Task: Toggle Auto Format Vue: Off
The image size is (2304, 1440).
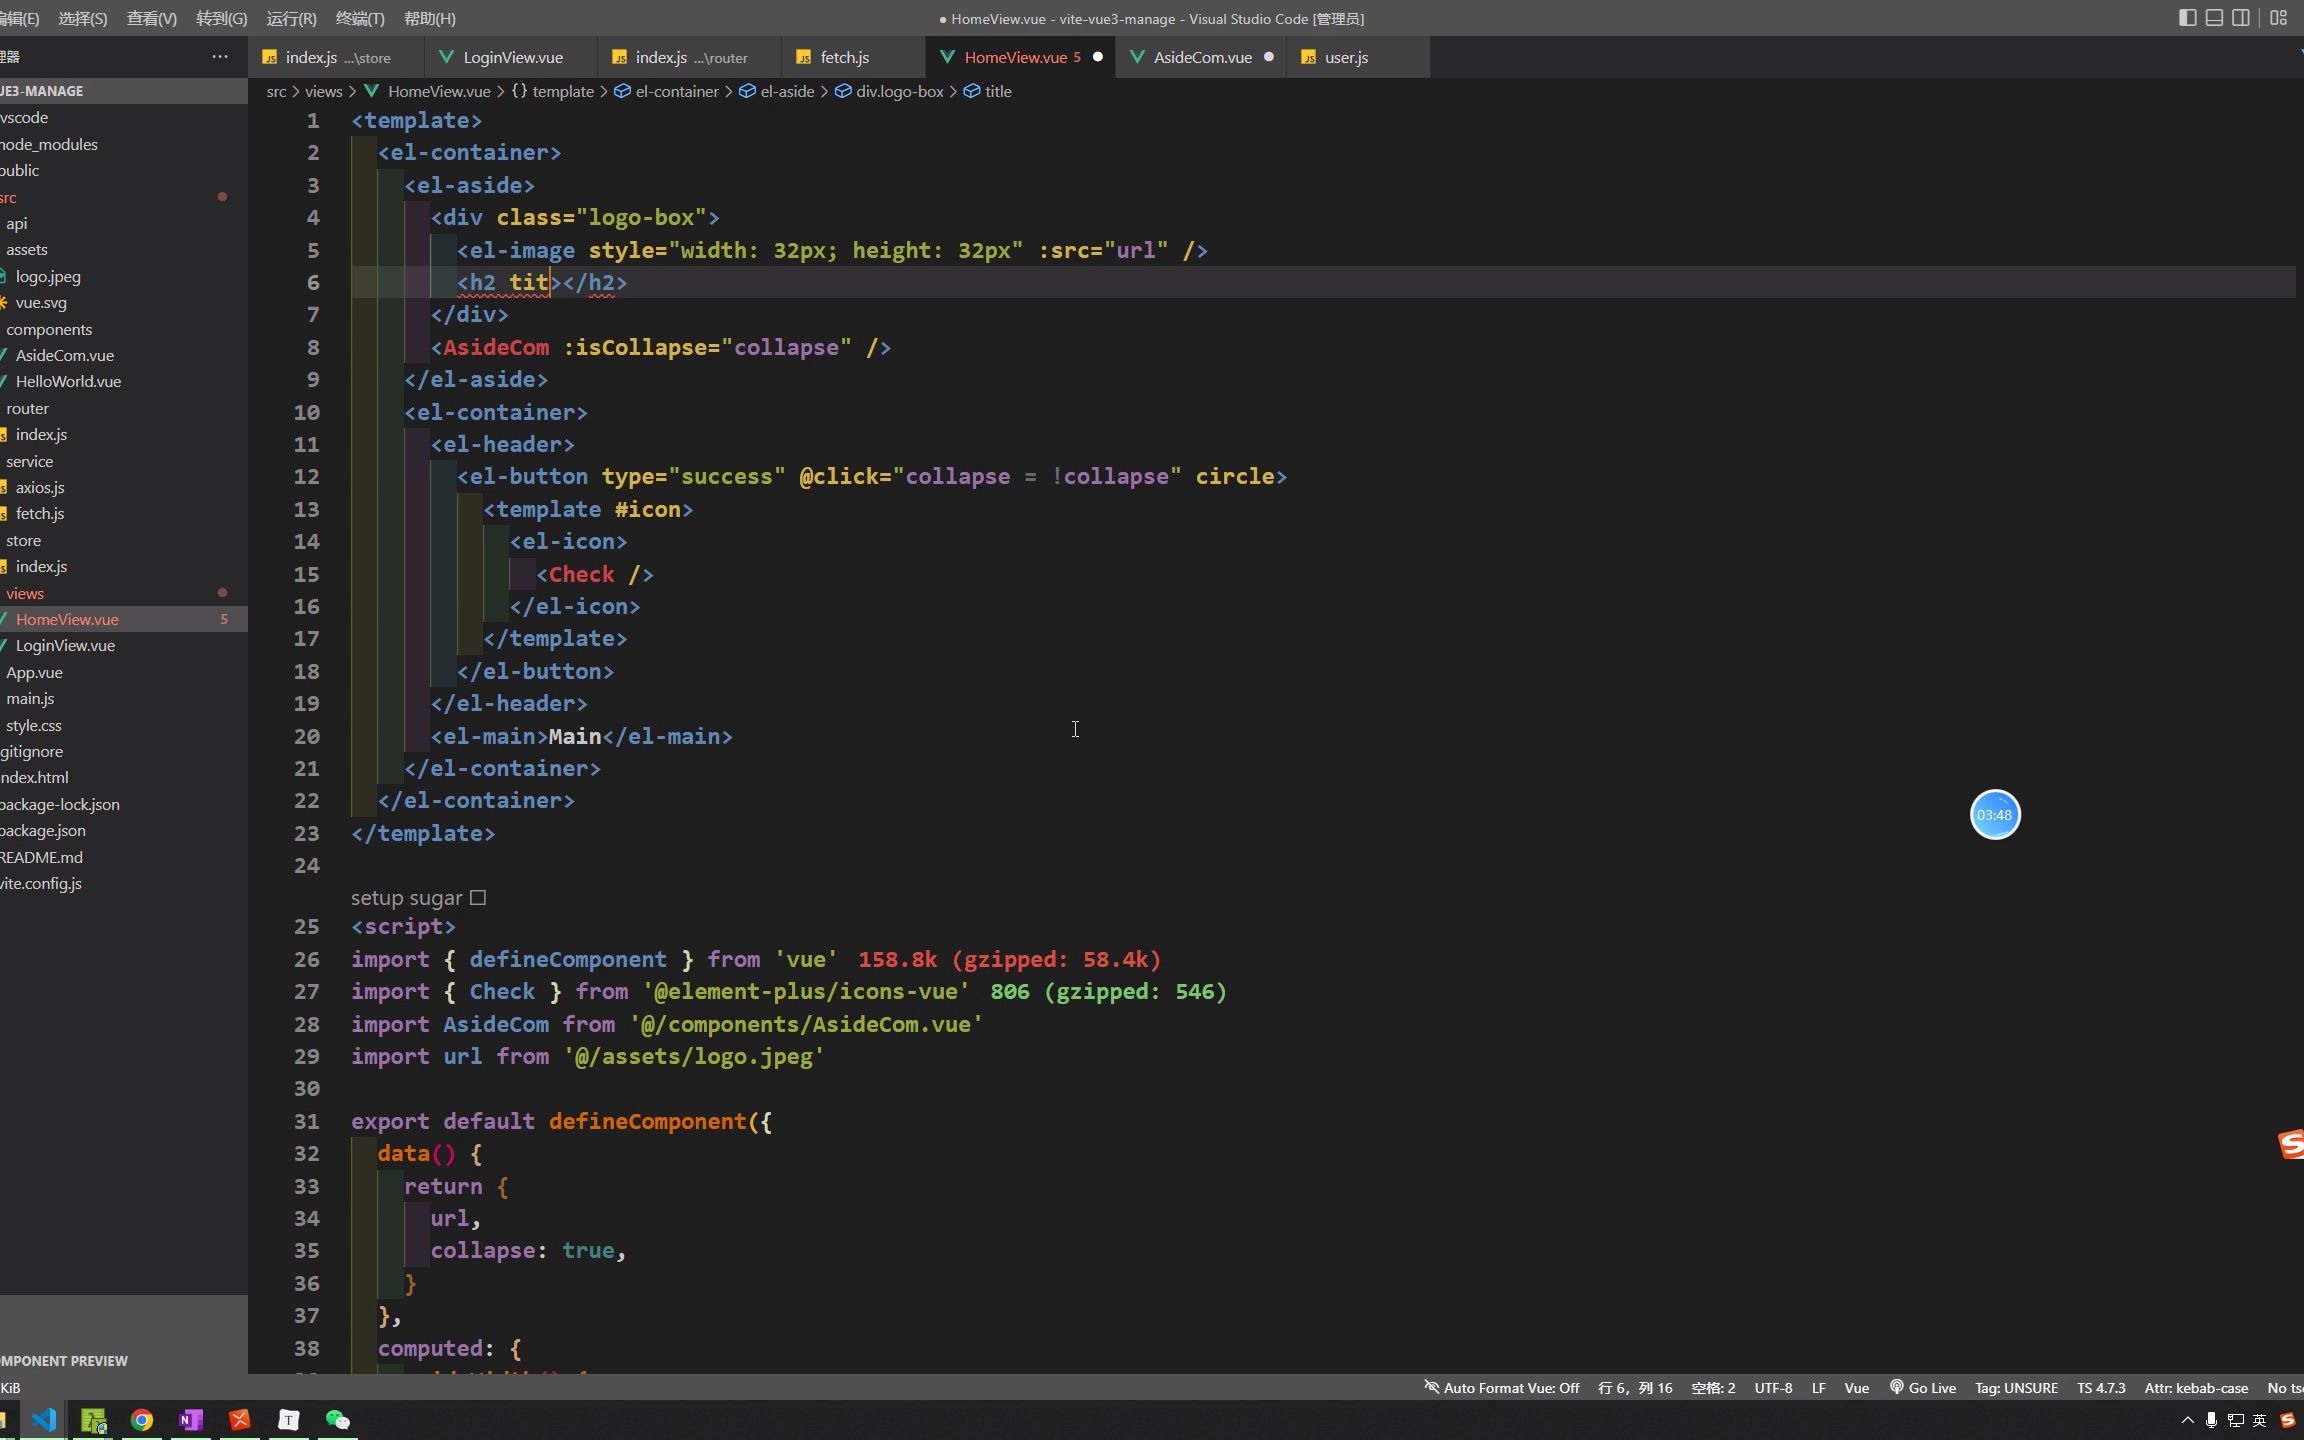Action: click(x=1501, y=1388)
